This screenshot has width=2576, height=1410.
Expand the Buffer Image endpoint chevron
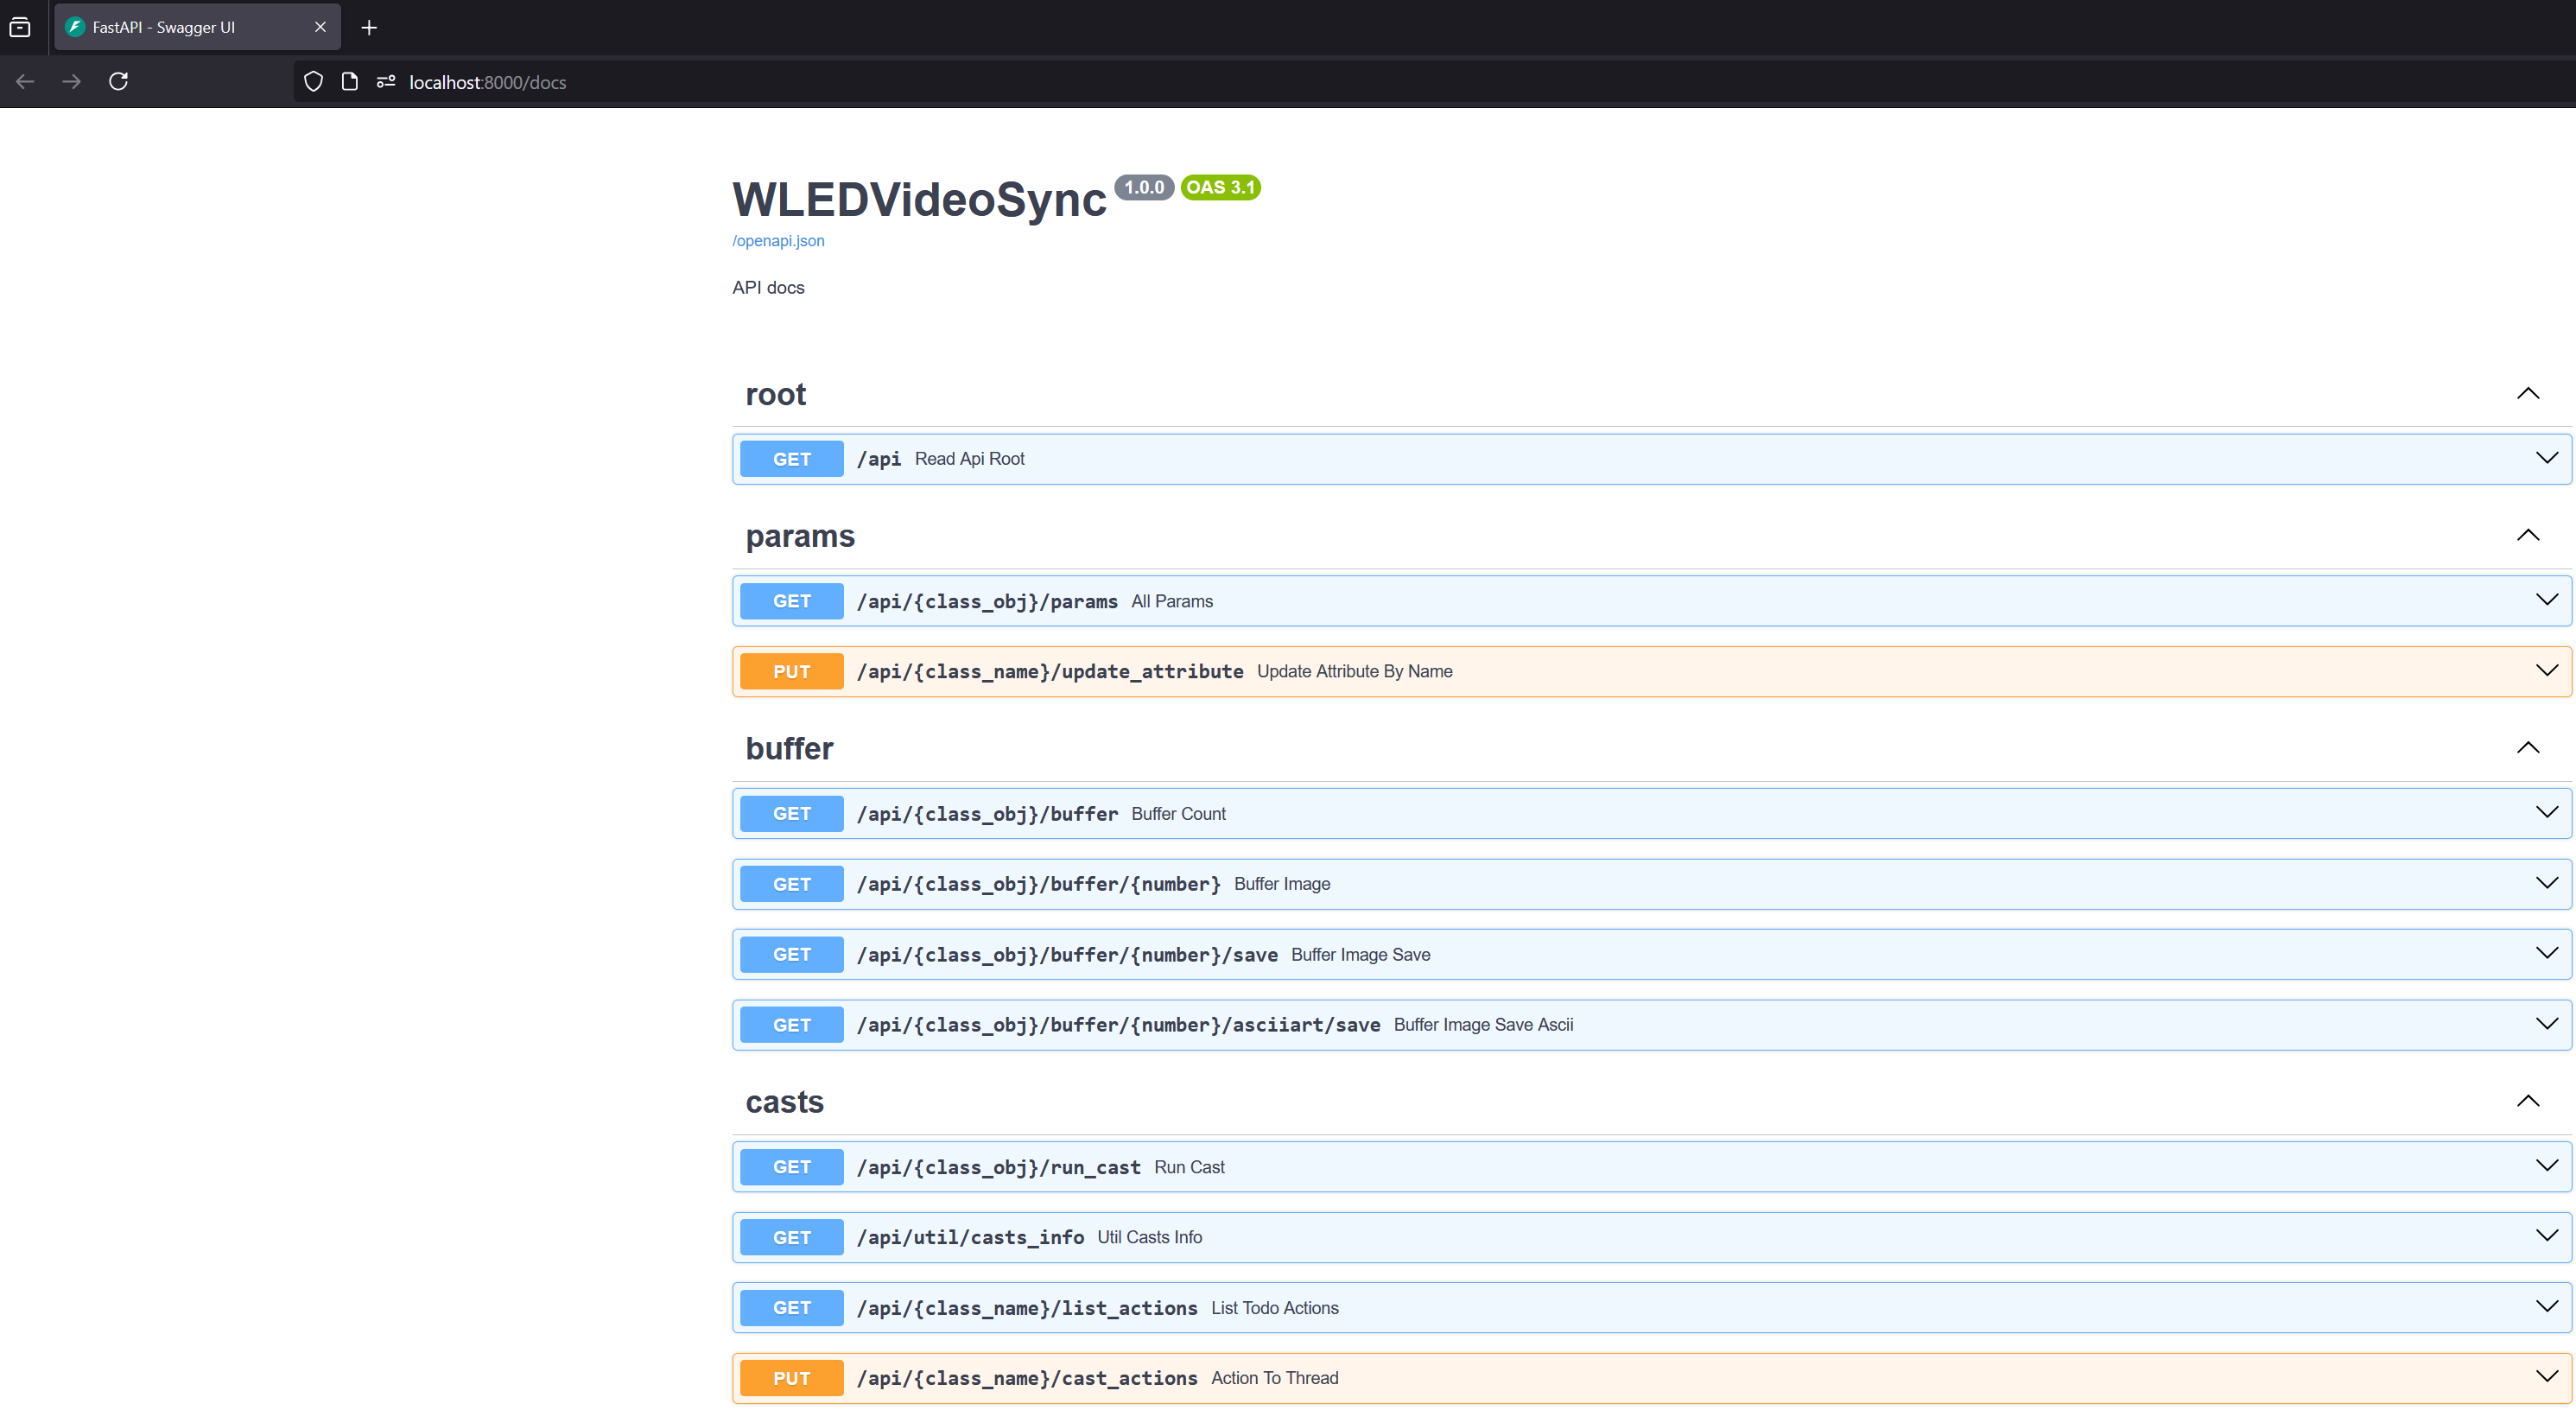coord(2547,884)
